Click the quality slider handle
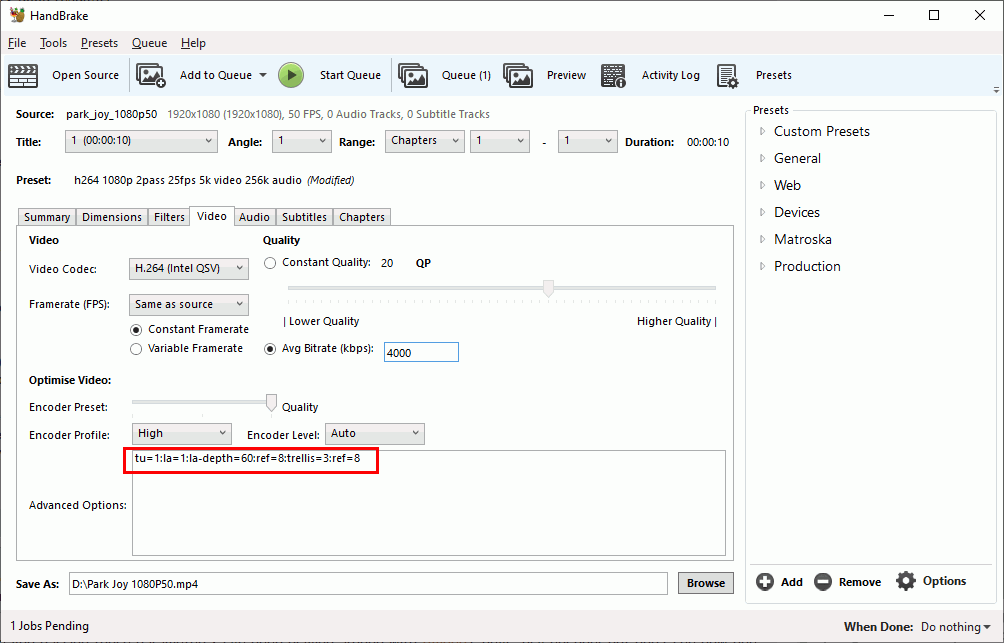Image resolution: width=1004 pixels, height=643 pixels. (548, 289)
